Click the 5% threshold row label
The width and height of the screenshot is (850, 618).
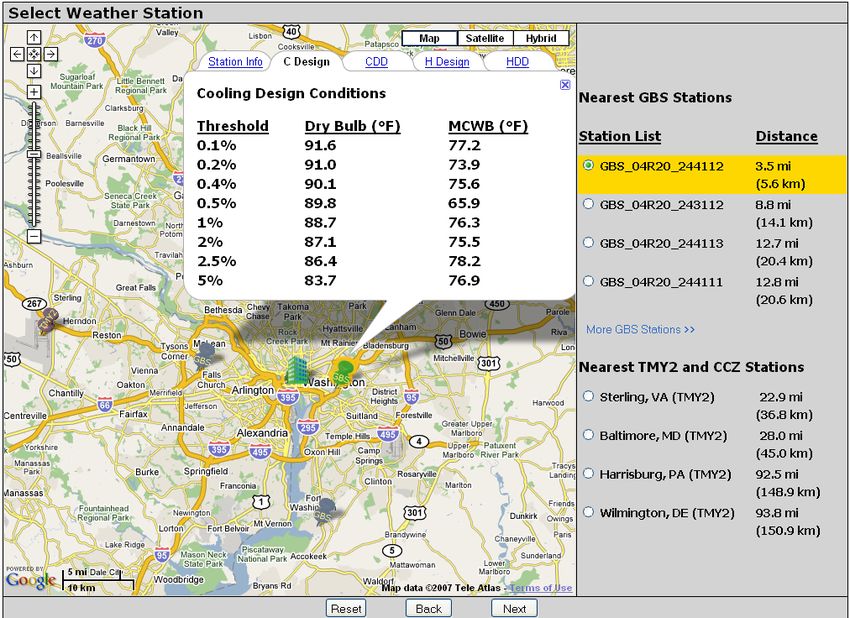(210, 281)
